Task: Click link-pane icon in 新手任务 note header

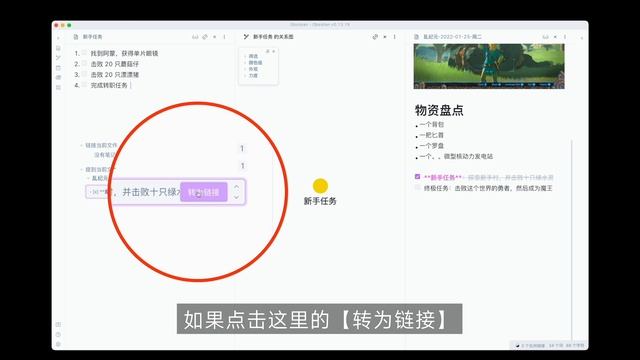Action: 205,37
